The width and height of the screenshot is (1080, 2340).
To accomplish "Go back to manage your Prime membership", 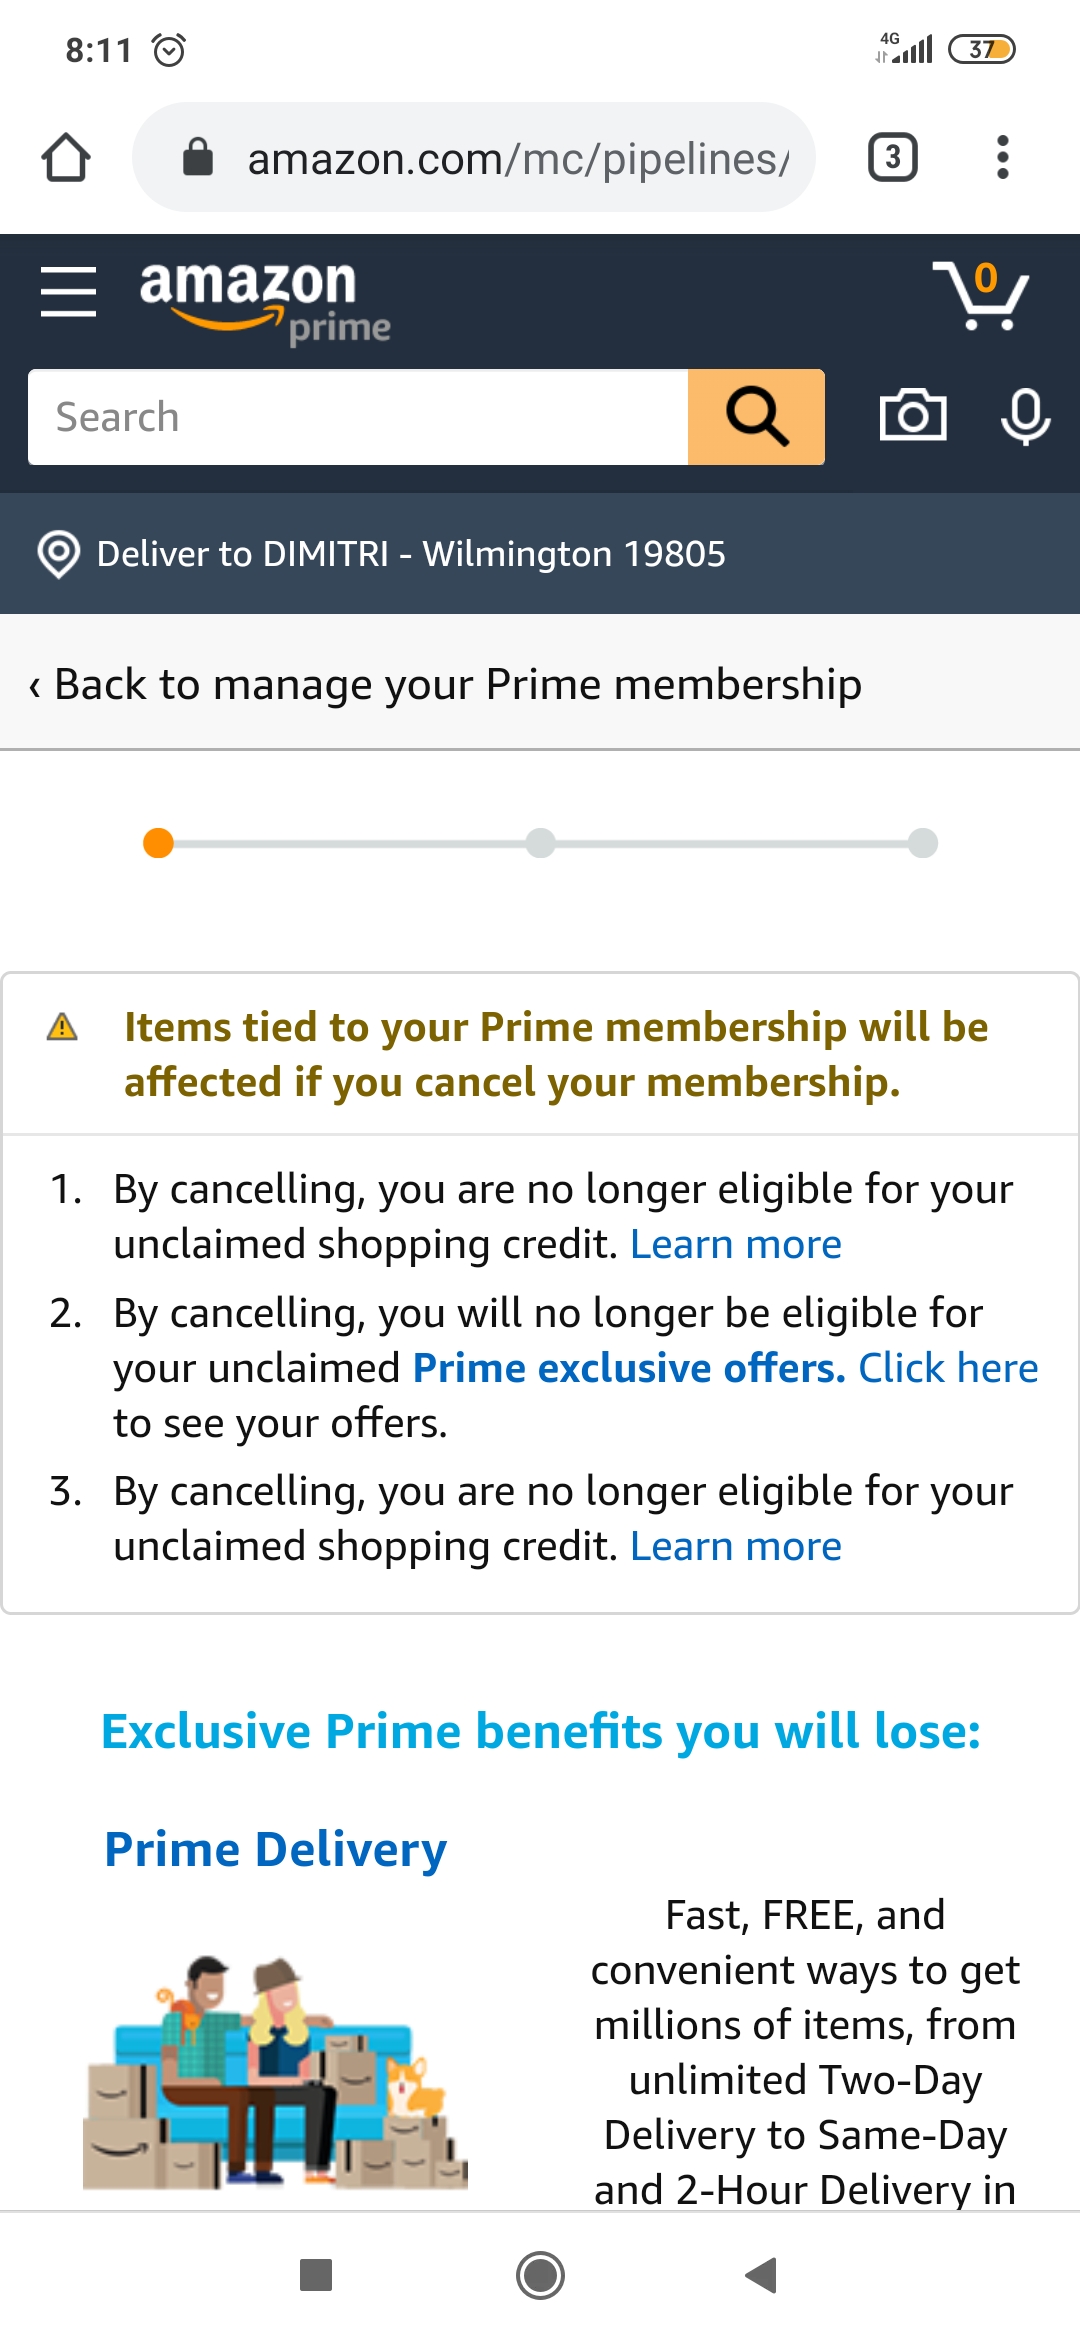I will click(446, 685).
